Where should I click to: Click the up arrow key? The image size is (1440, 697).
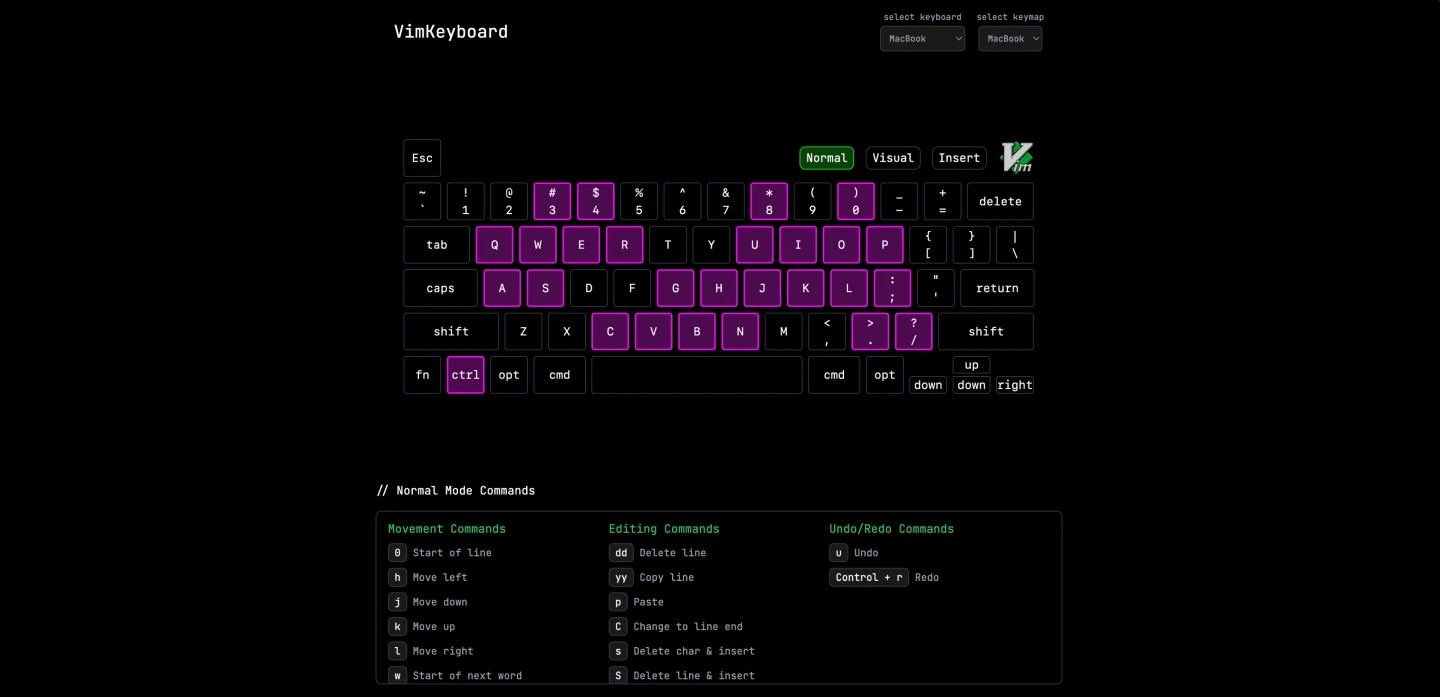click(971, 365)
